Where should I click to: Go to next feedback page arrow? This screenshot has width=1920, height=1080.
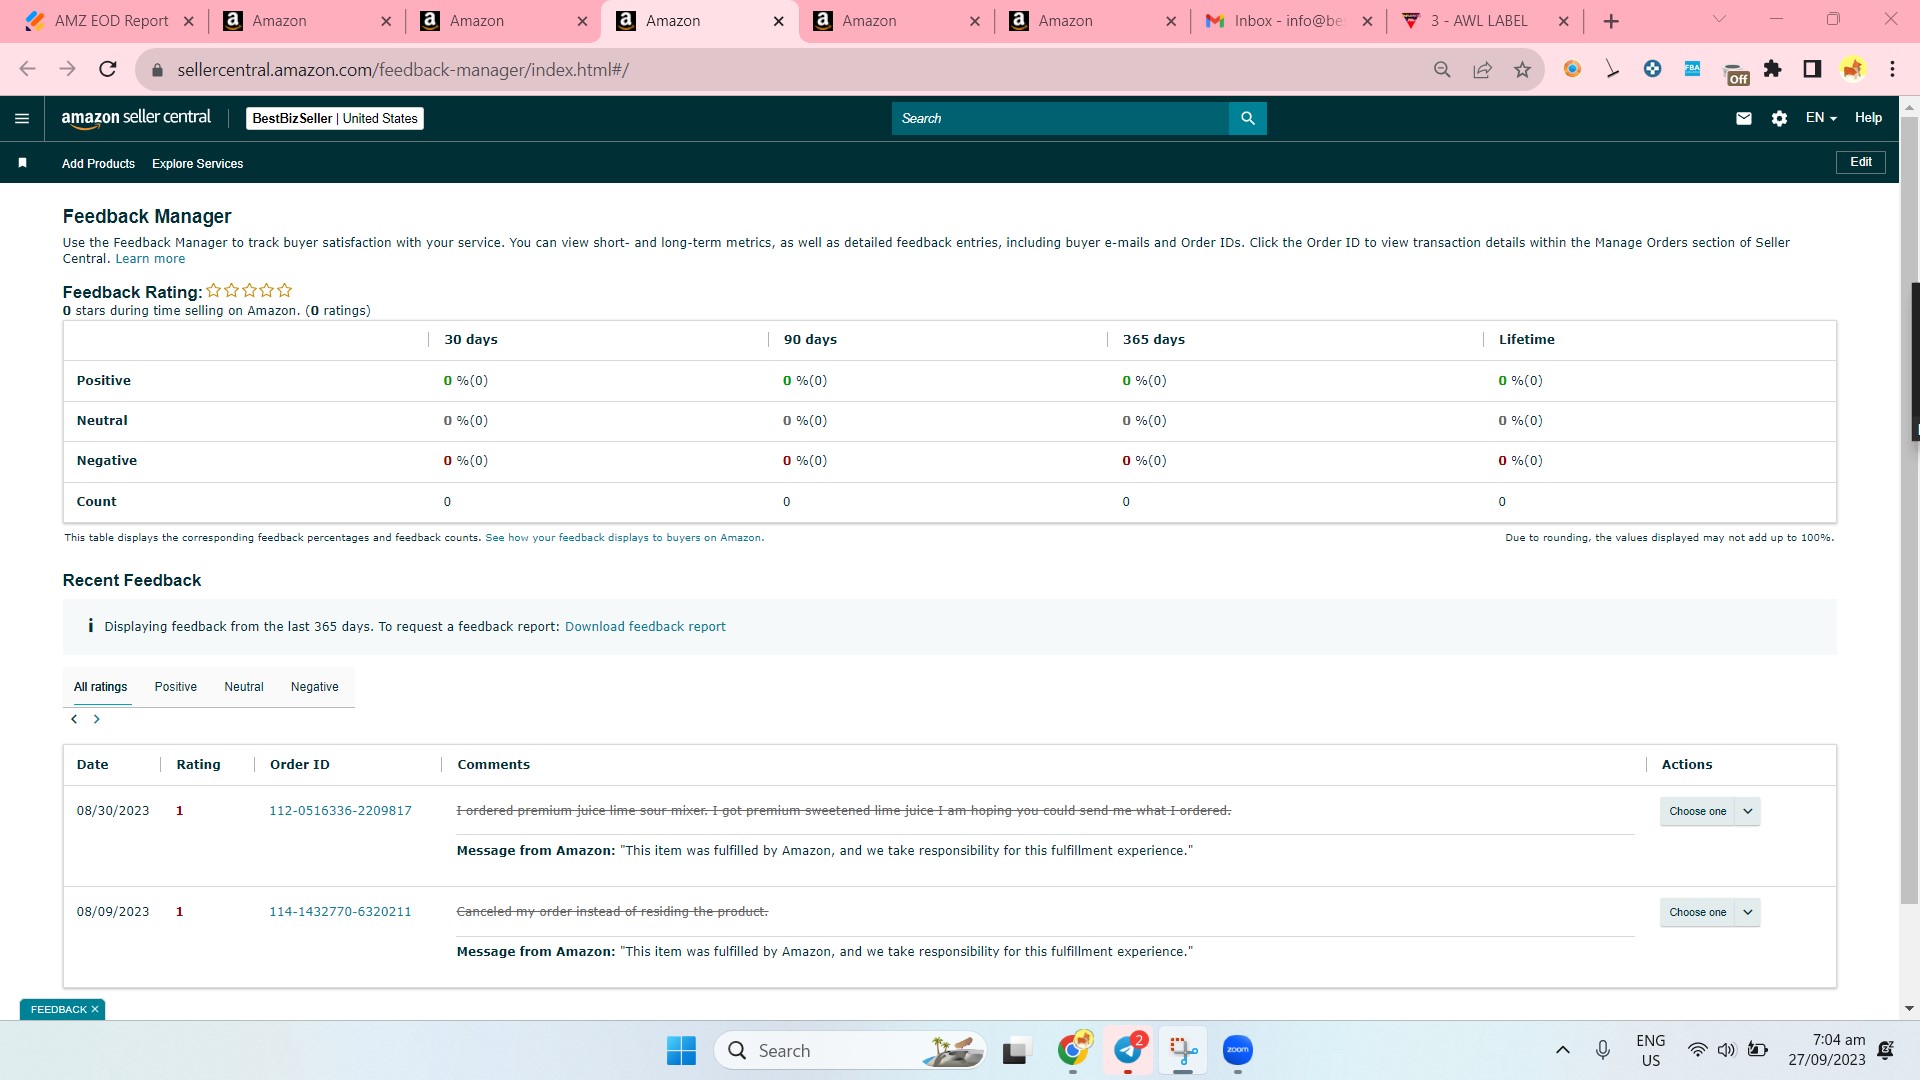tap(97, 719)
